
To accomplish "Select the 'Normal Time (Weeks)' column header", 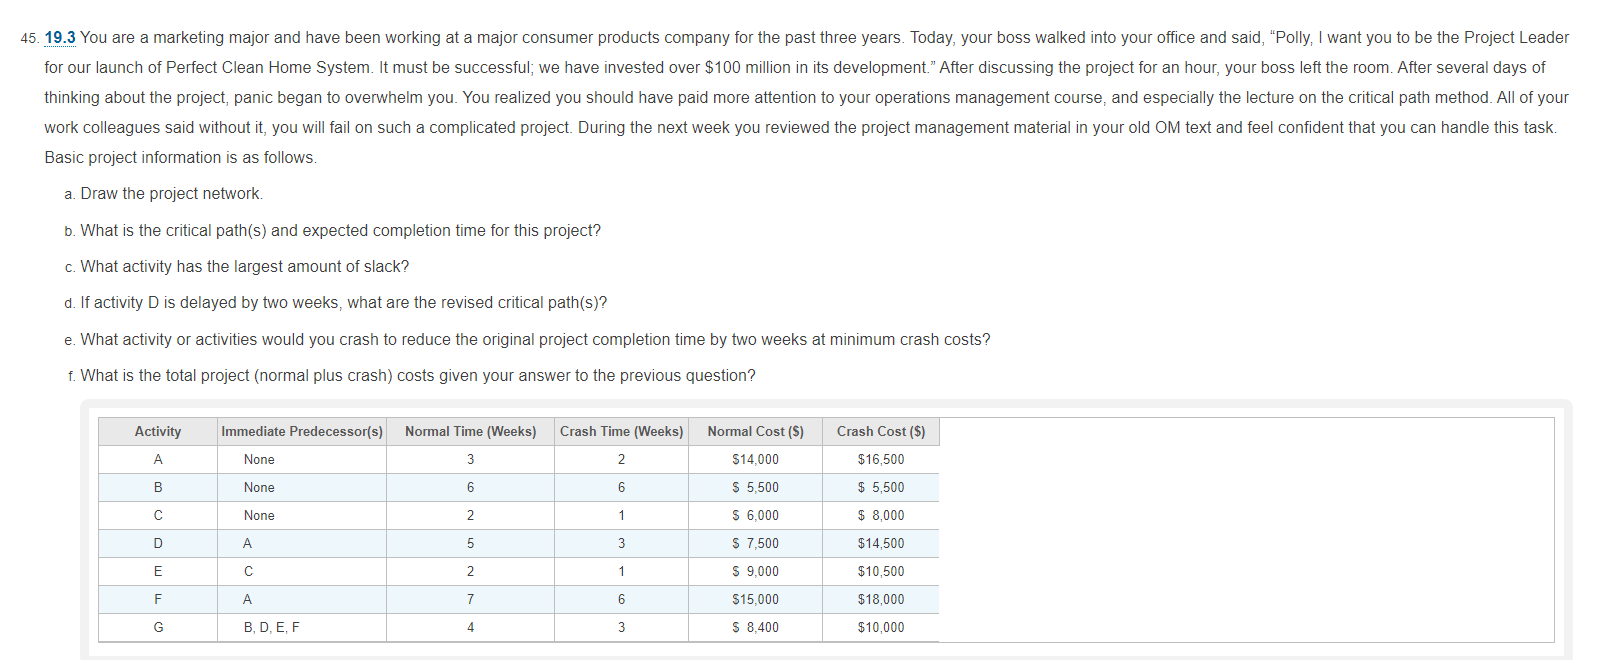I will point(470,432).
